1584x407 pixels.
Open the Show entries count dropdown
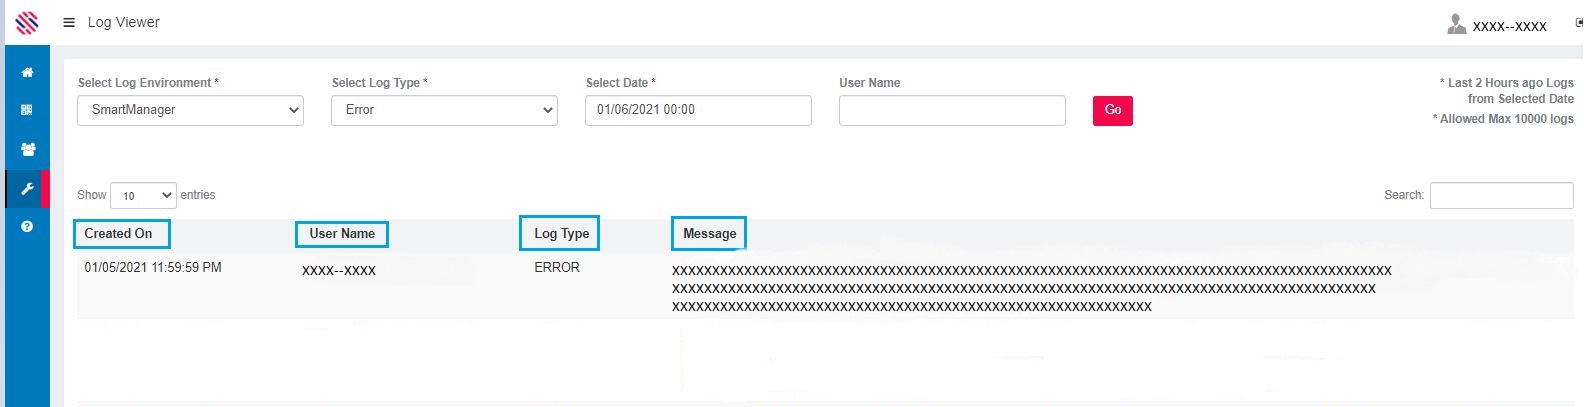[x=143, y=195]
